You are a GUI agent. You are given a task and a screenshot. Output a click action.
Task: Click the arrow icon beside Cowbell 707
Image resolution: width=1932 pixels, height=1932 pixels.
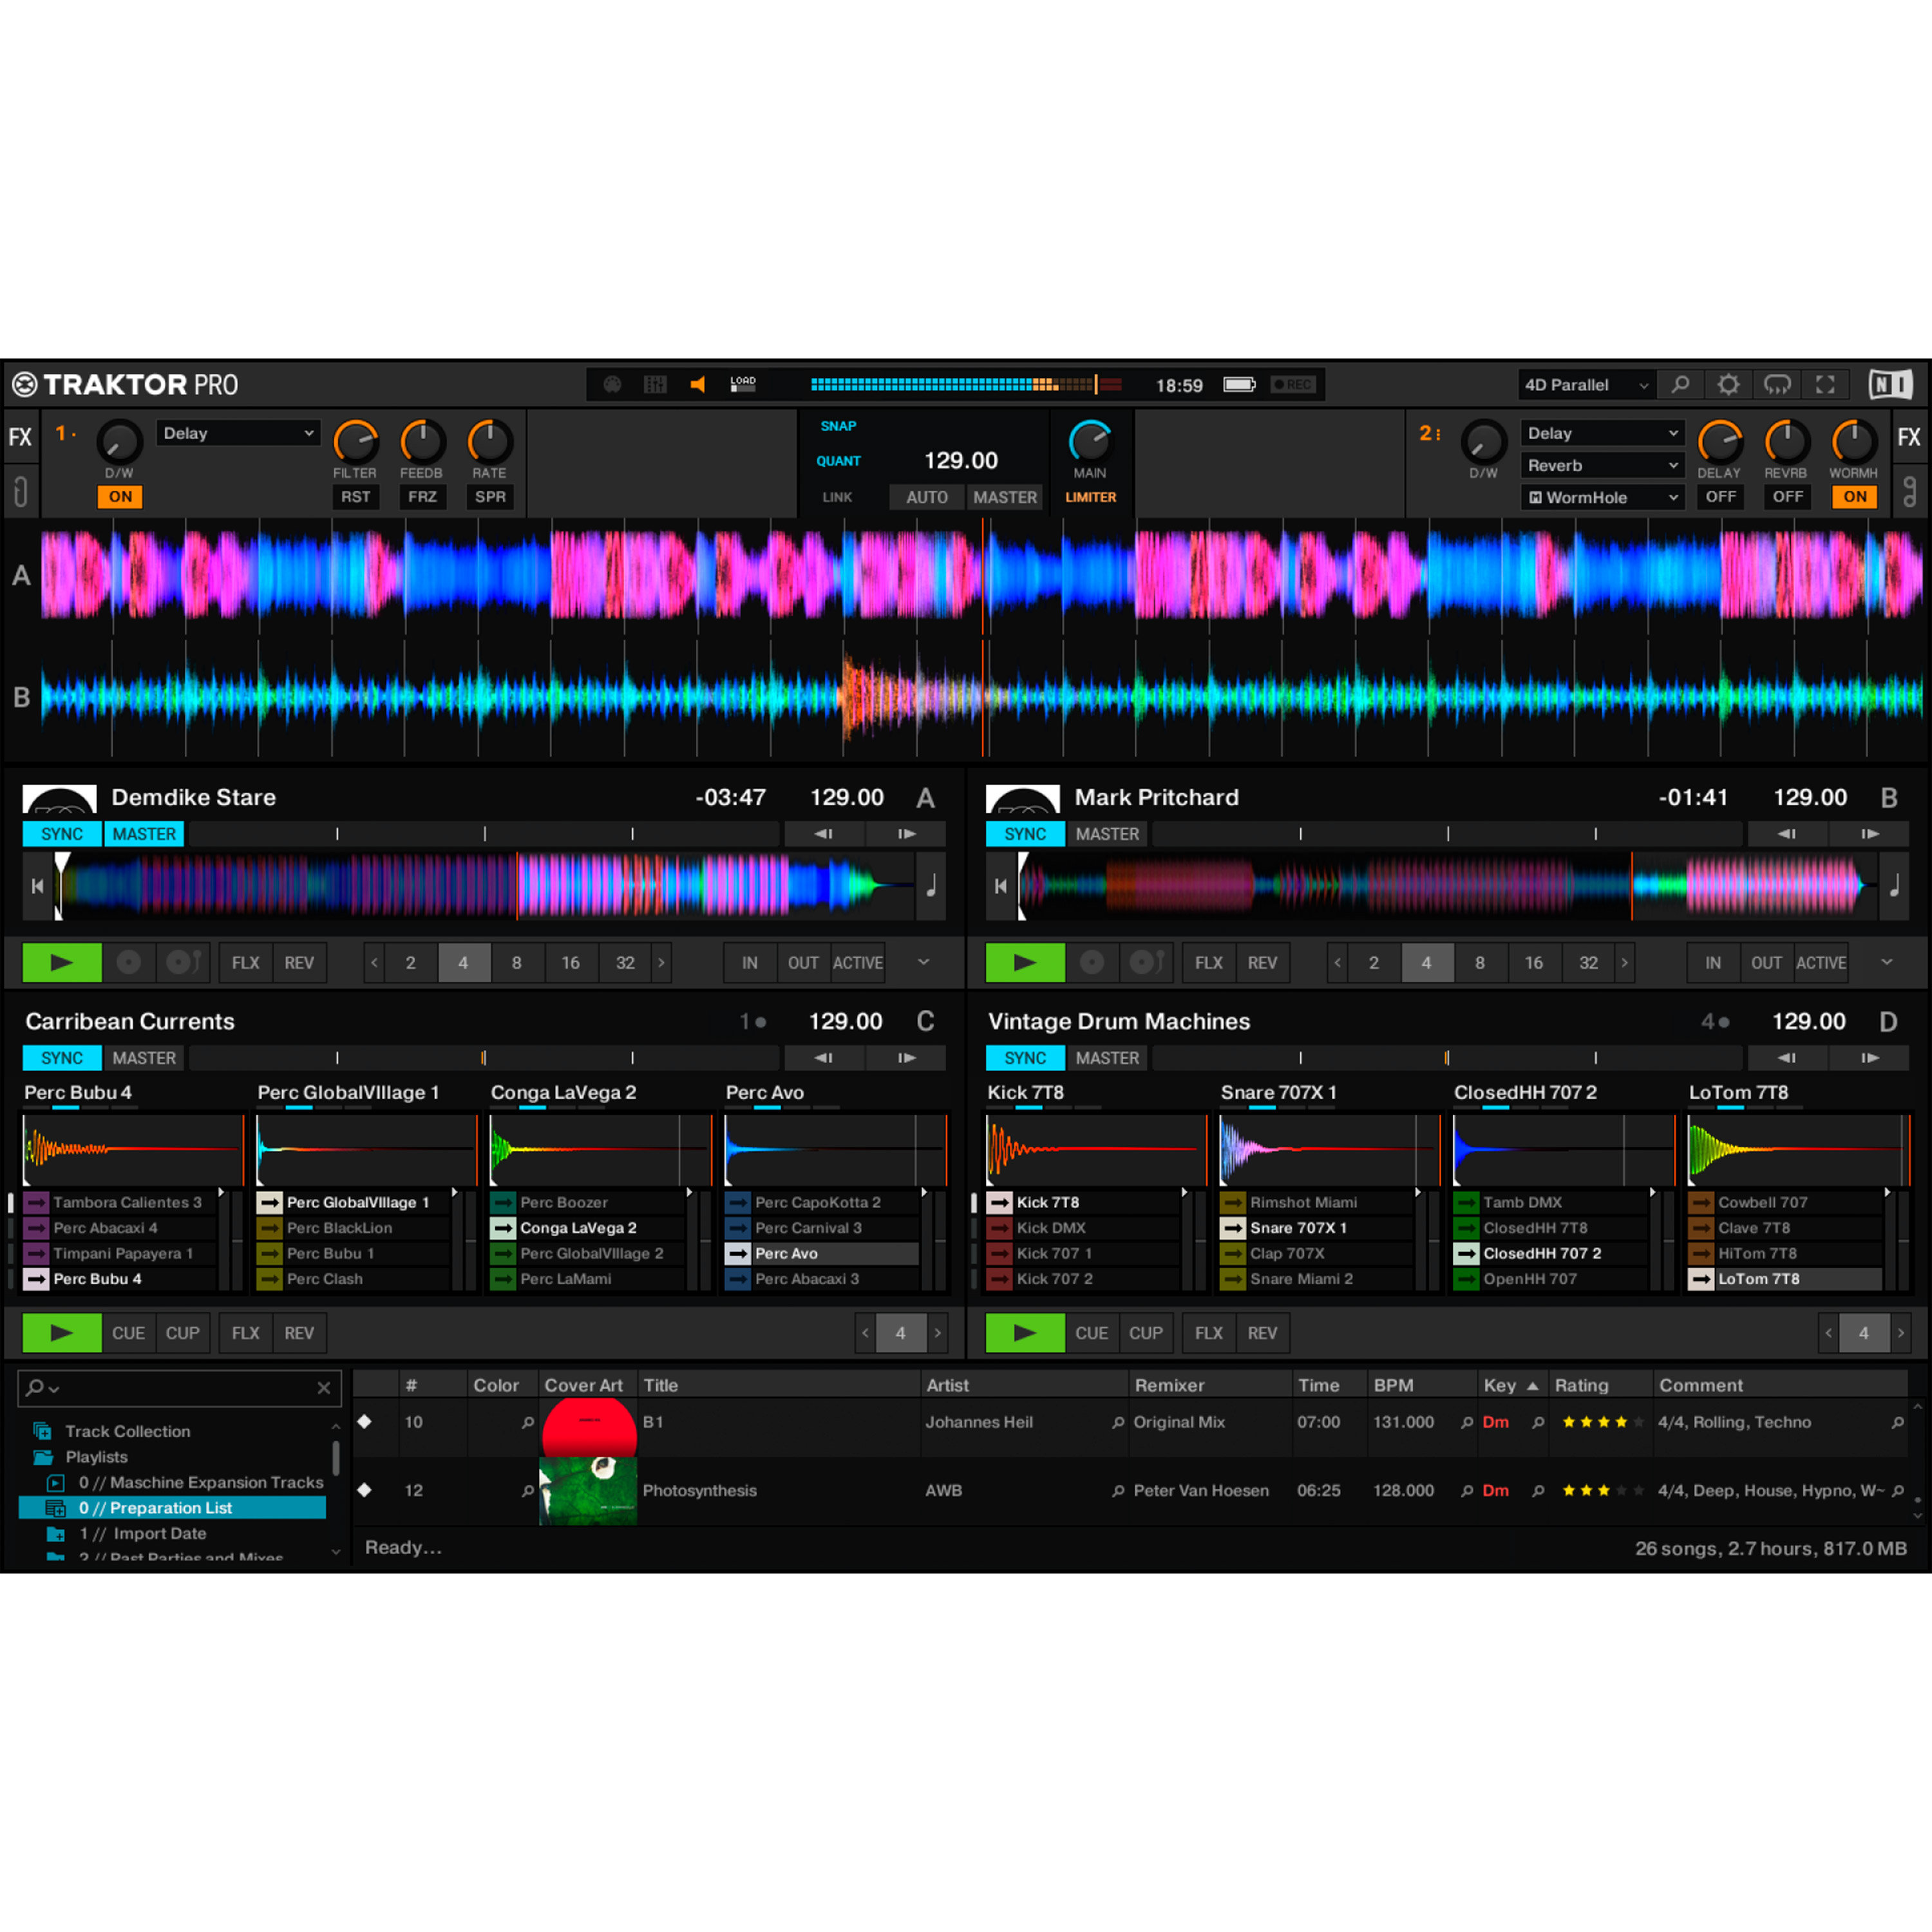point(1701,1202)
